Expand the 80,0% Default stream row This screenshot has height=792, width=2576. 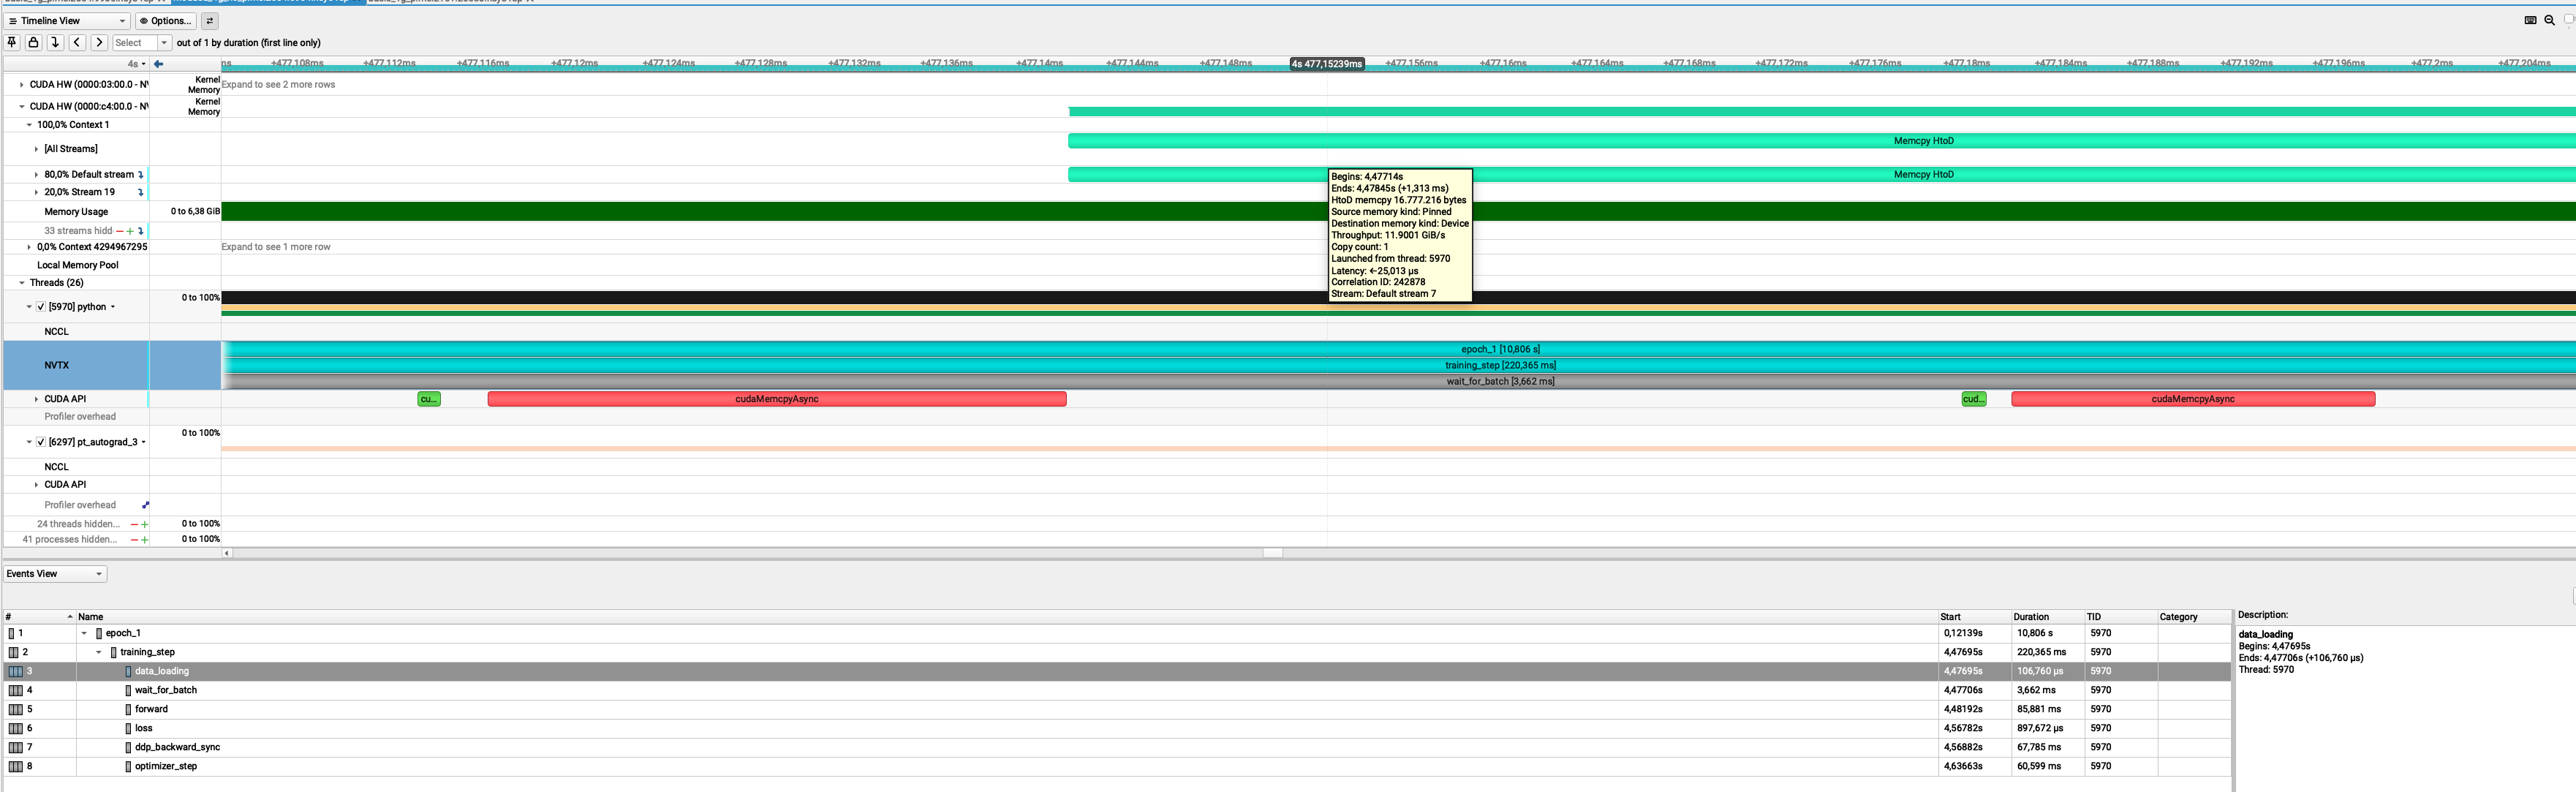(36, 175)
